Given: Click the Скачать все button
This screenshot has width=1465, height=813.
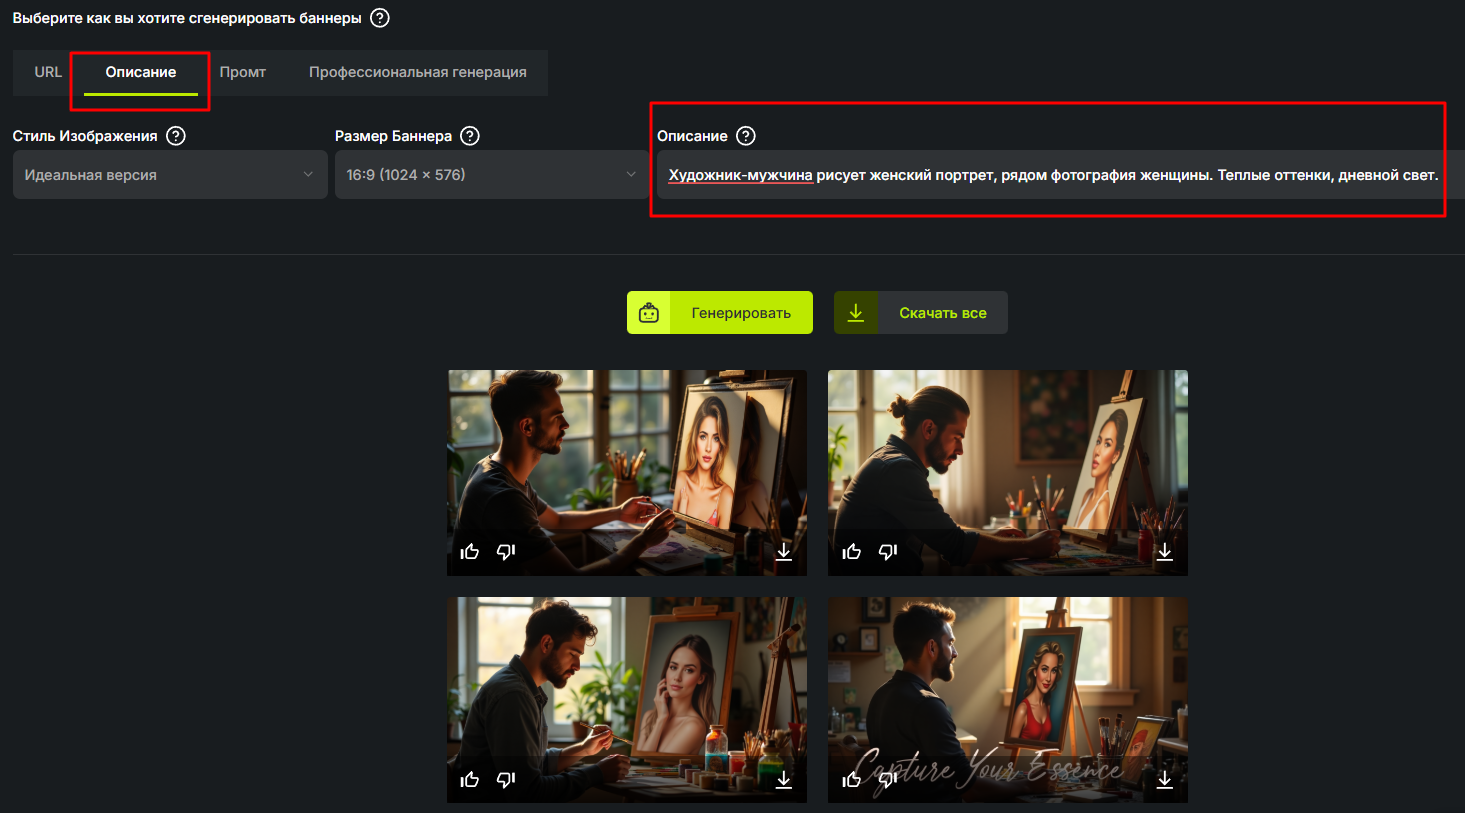Looking at the screenshot, I should pos(921,313).
